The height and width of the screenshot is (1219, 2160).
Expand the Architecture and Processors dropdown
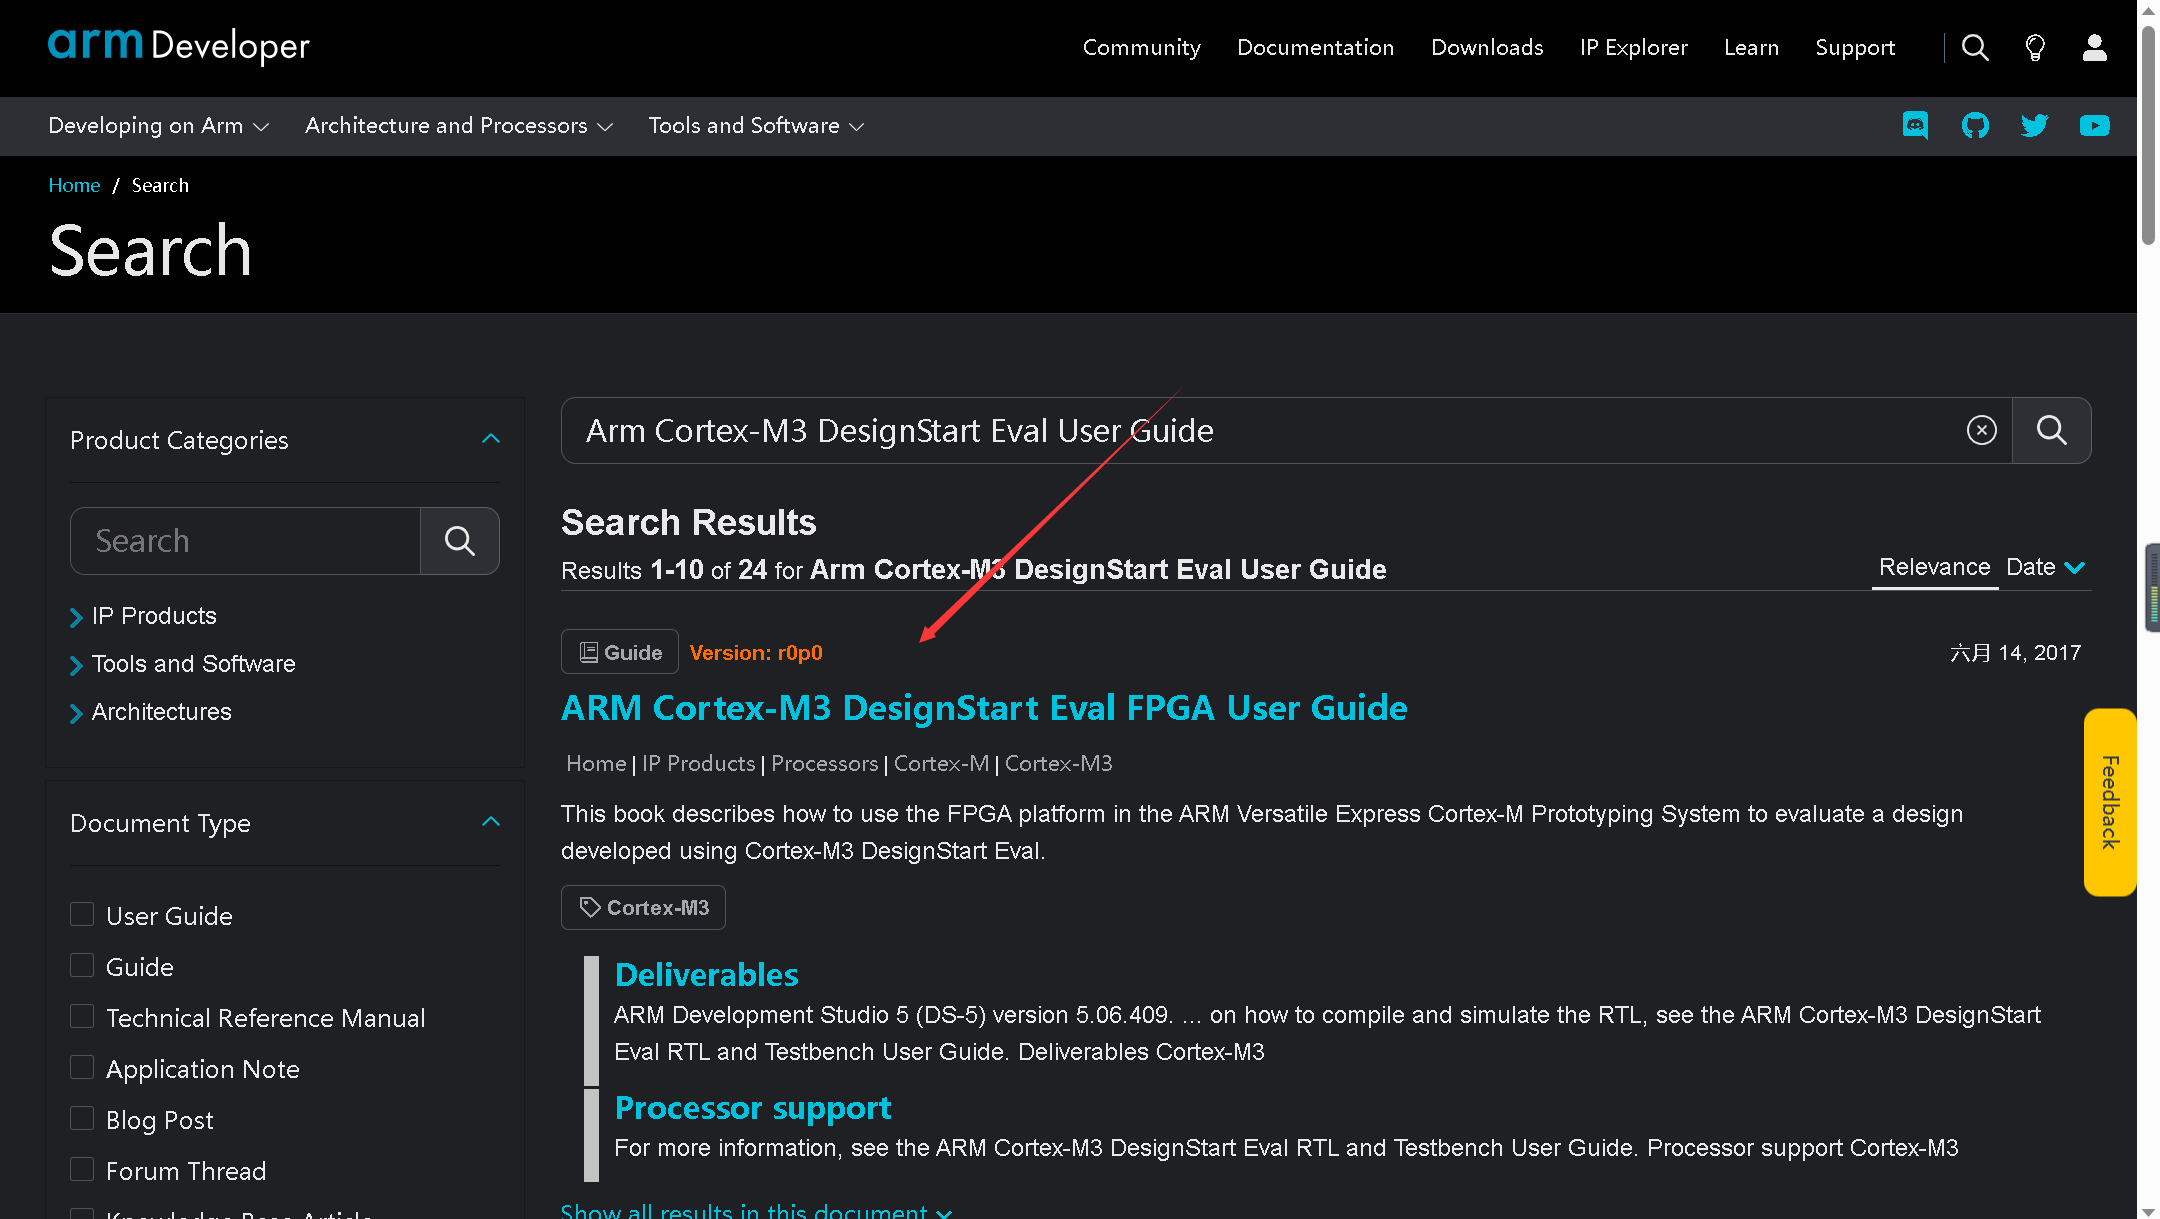[457, 125]
